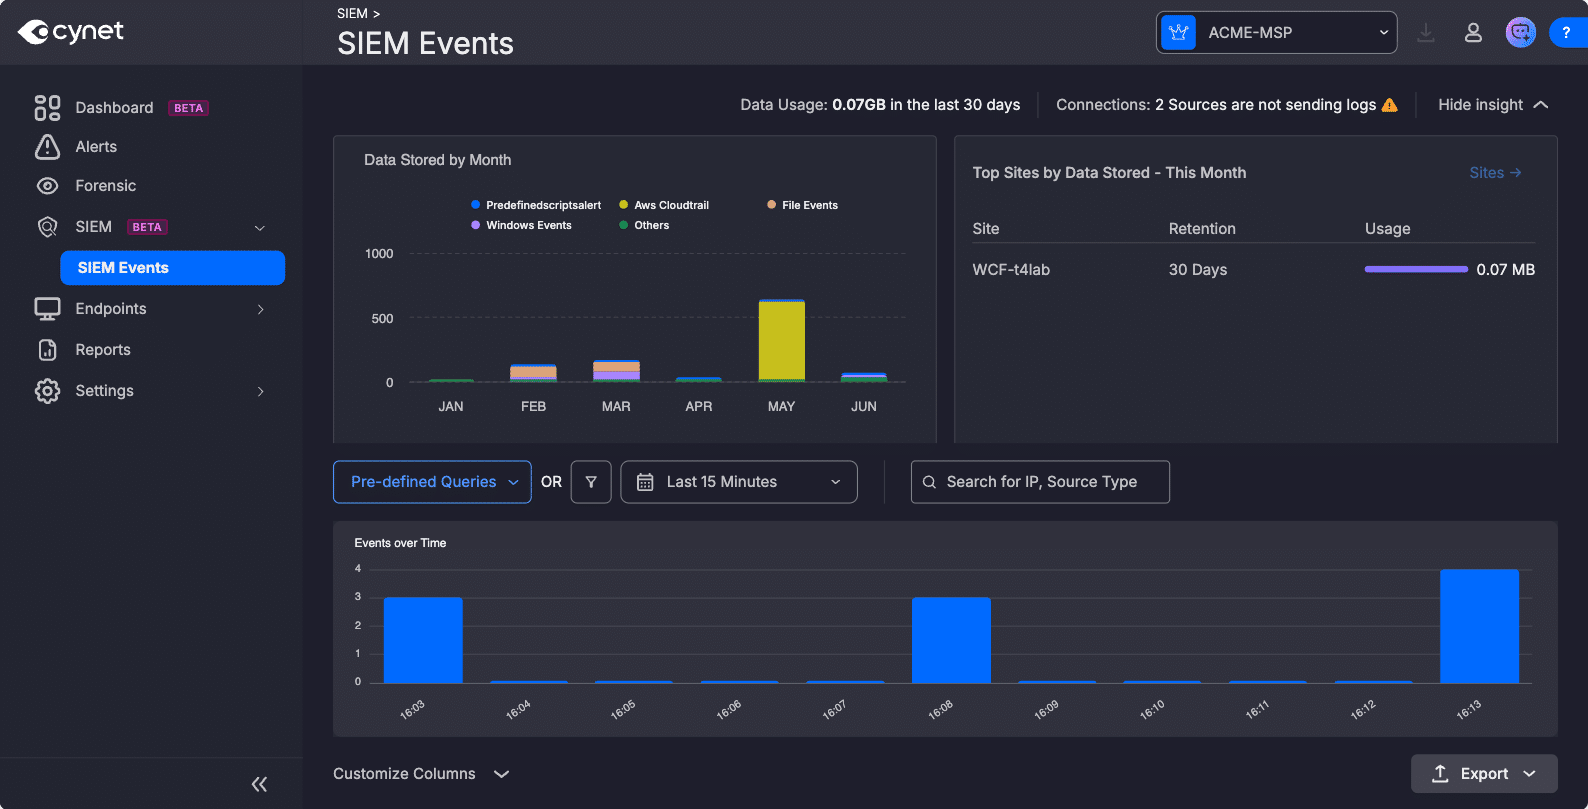Open the chat assistant avatar icon
This screenshot has width=1588, height=809.
1520,33
